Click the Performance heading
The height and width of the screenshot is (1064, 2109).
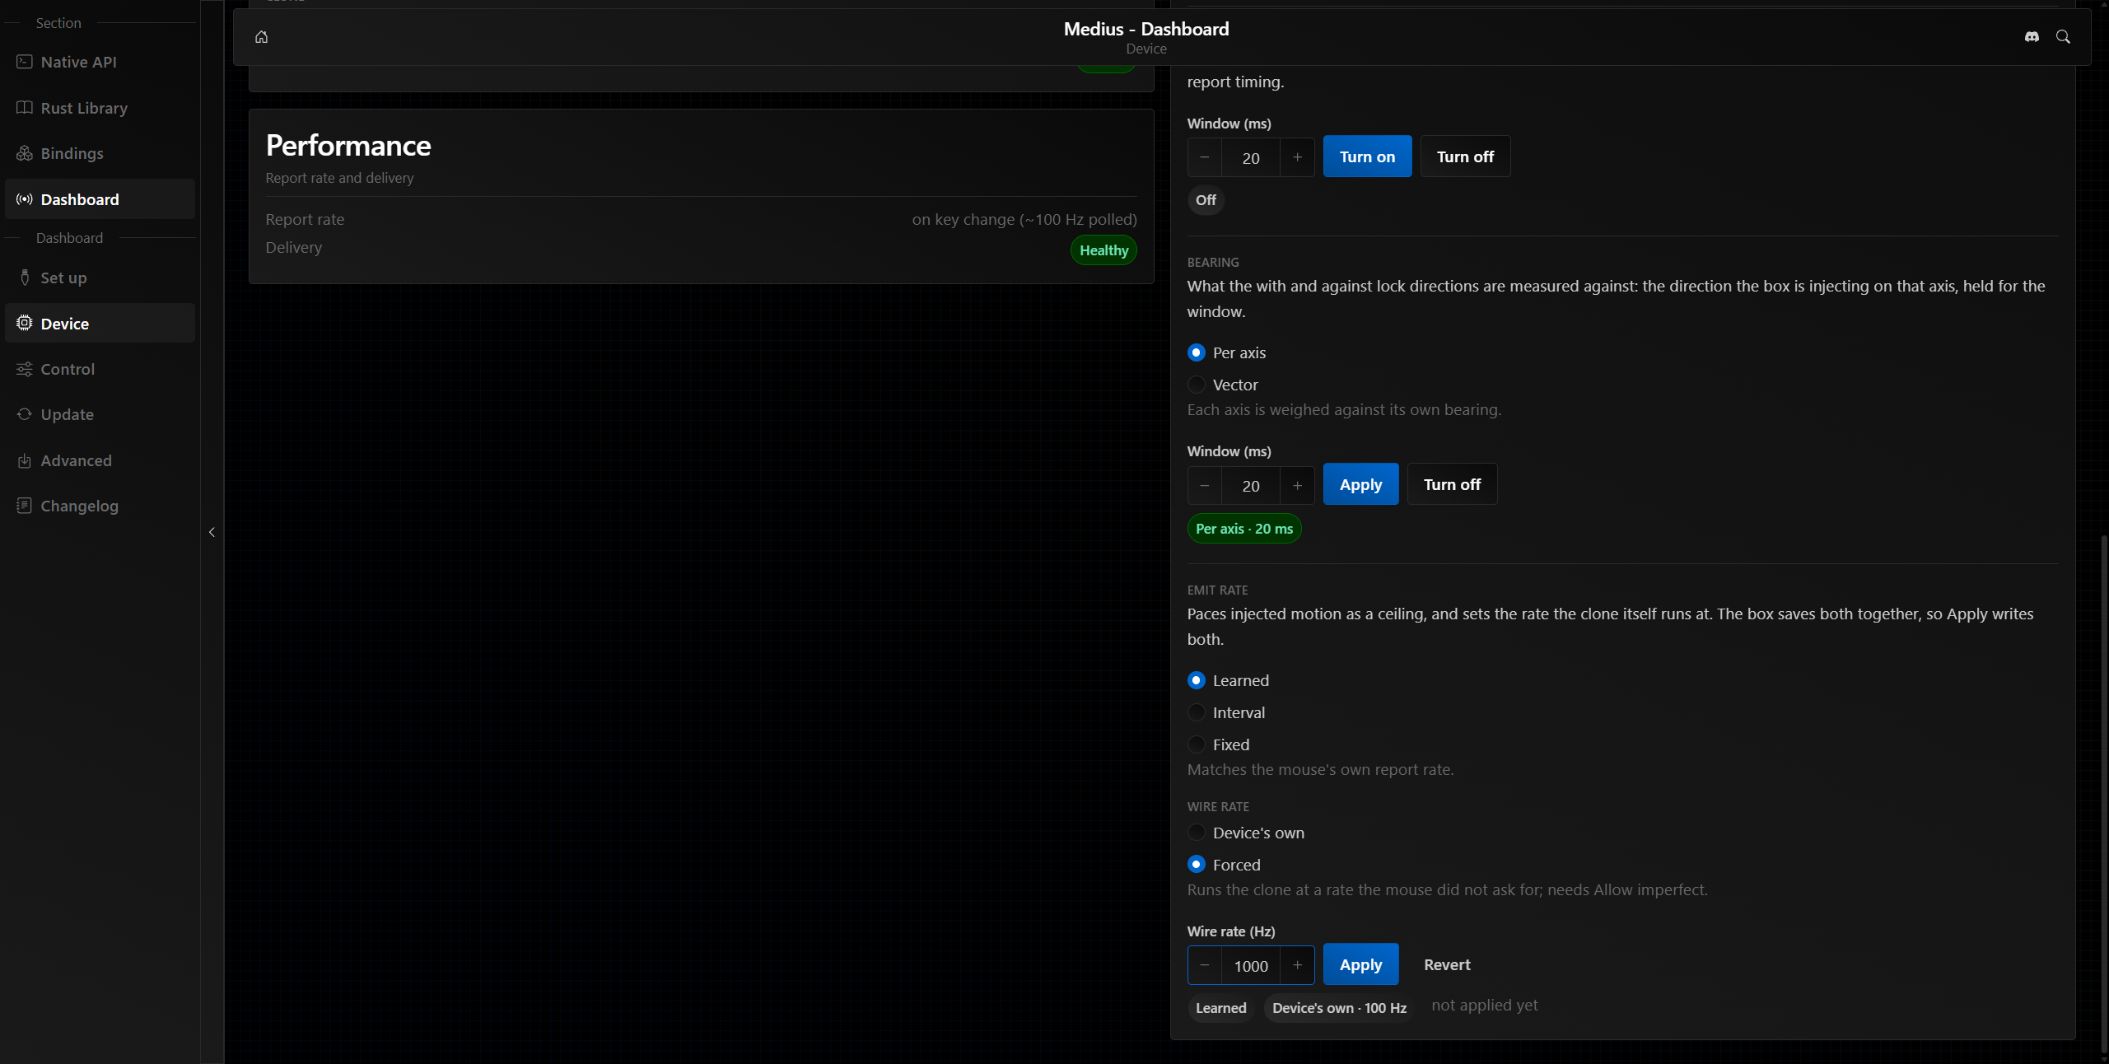click(348, 146)
